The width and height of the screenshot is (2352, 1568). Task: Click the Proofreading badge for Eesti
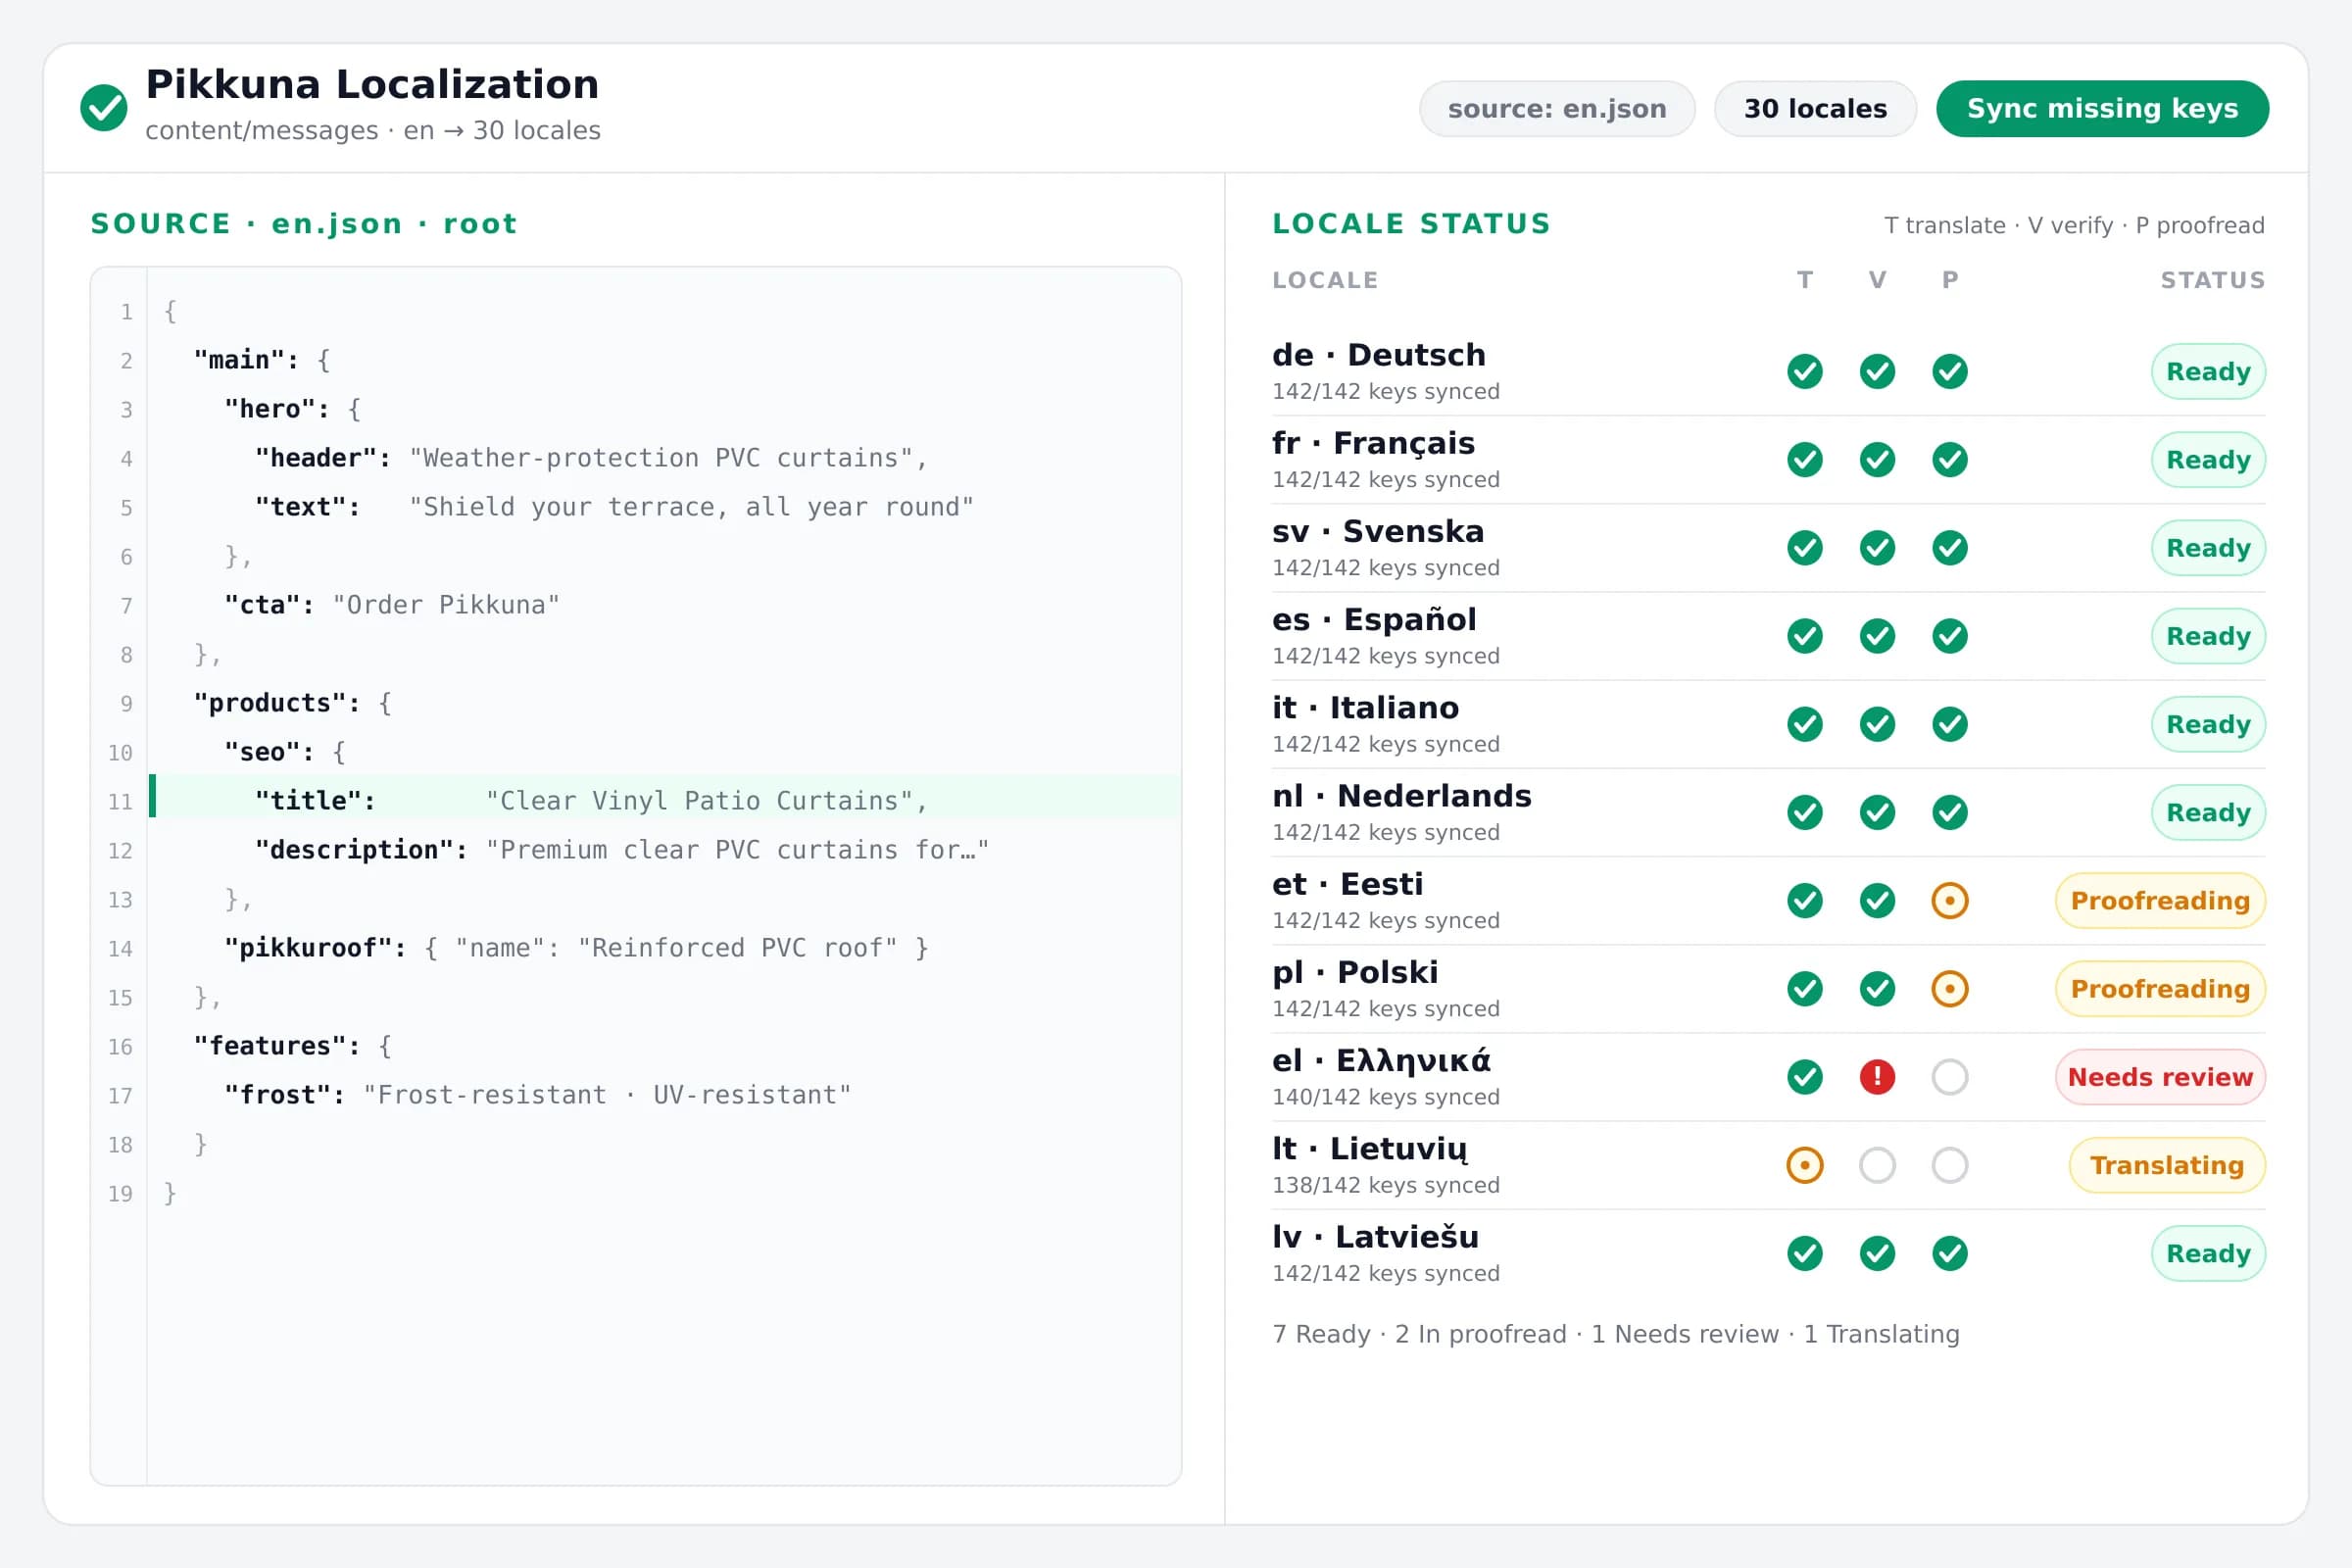coord(2160,901)
